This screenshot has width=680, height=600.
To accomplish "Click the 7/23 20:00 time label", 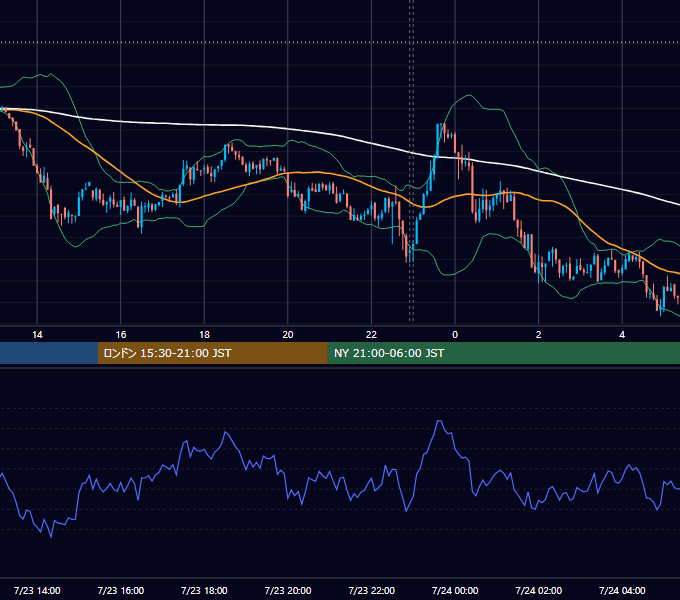I will 288,590.
